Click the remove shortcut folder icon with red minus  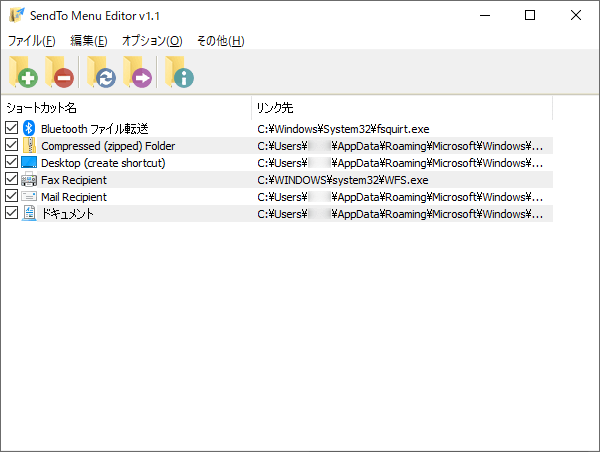[59, 72]
